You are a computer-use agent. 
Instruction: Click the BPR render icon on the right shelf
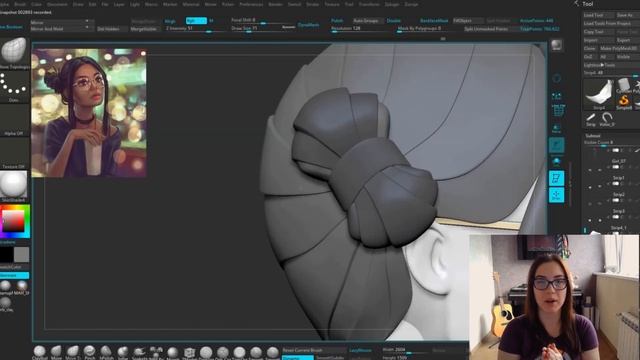pos(556,45)
